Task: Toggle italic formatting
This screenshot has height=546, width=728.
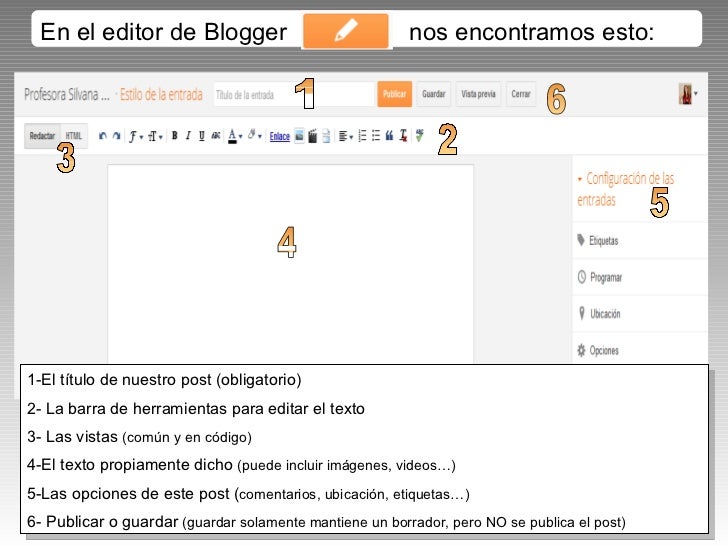Action: coord(188,136)
